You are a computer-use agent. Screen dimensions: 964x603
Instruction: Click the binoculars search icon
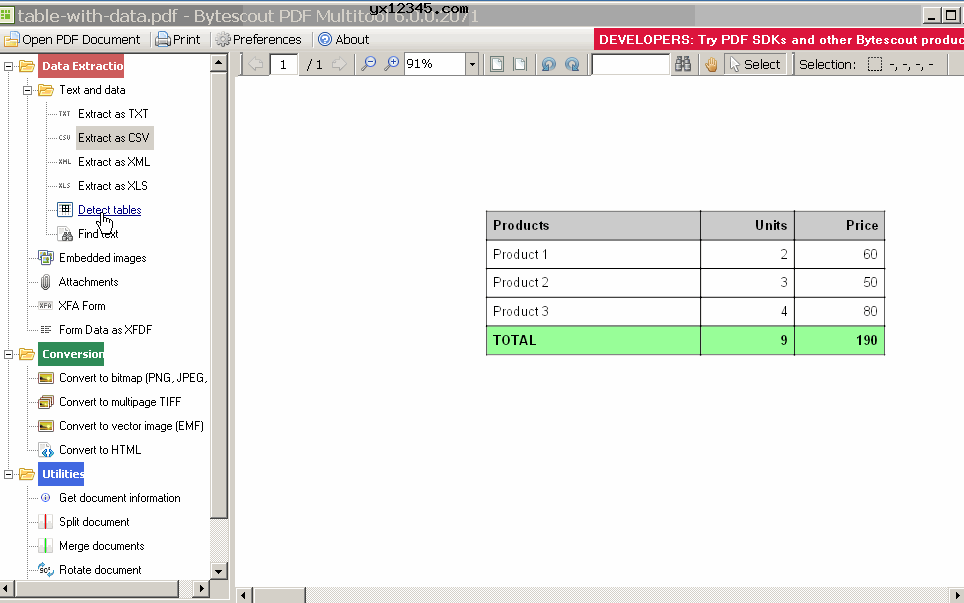point(683,64)
